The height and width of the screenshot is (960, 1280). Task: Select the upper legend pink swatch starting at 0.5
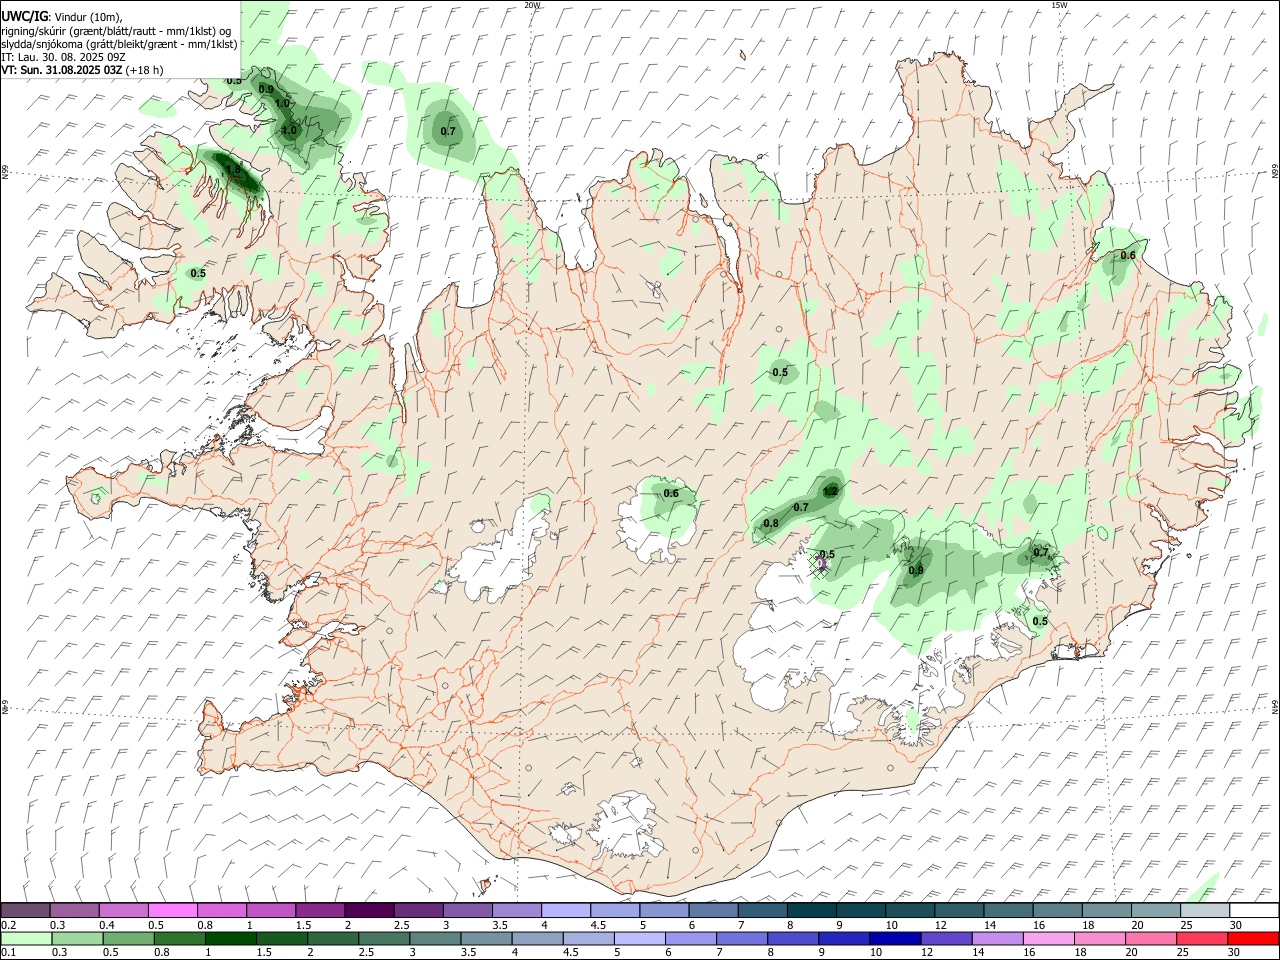coord(172,910)
